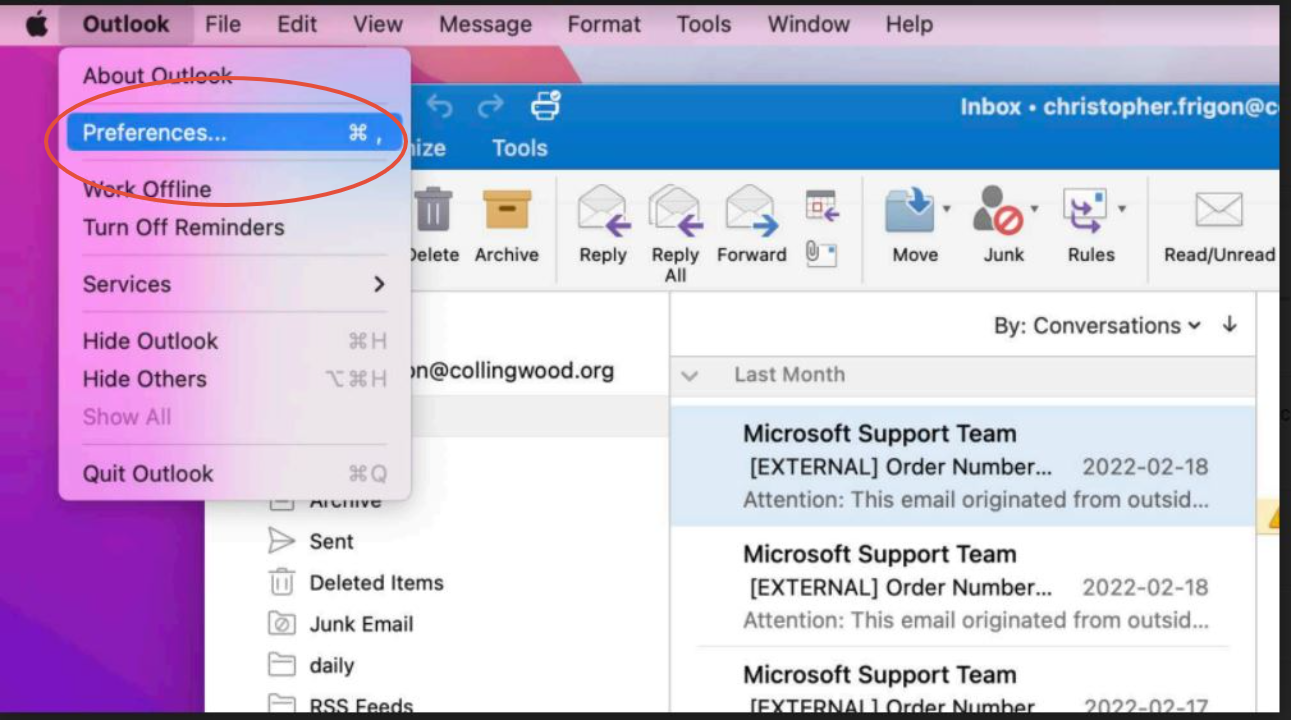Open the Window menu
The image size is (1291, 720).
click(x=808, y=24)
